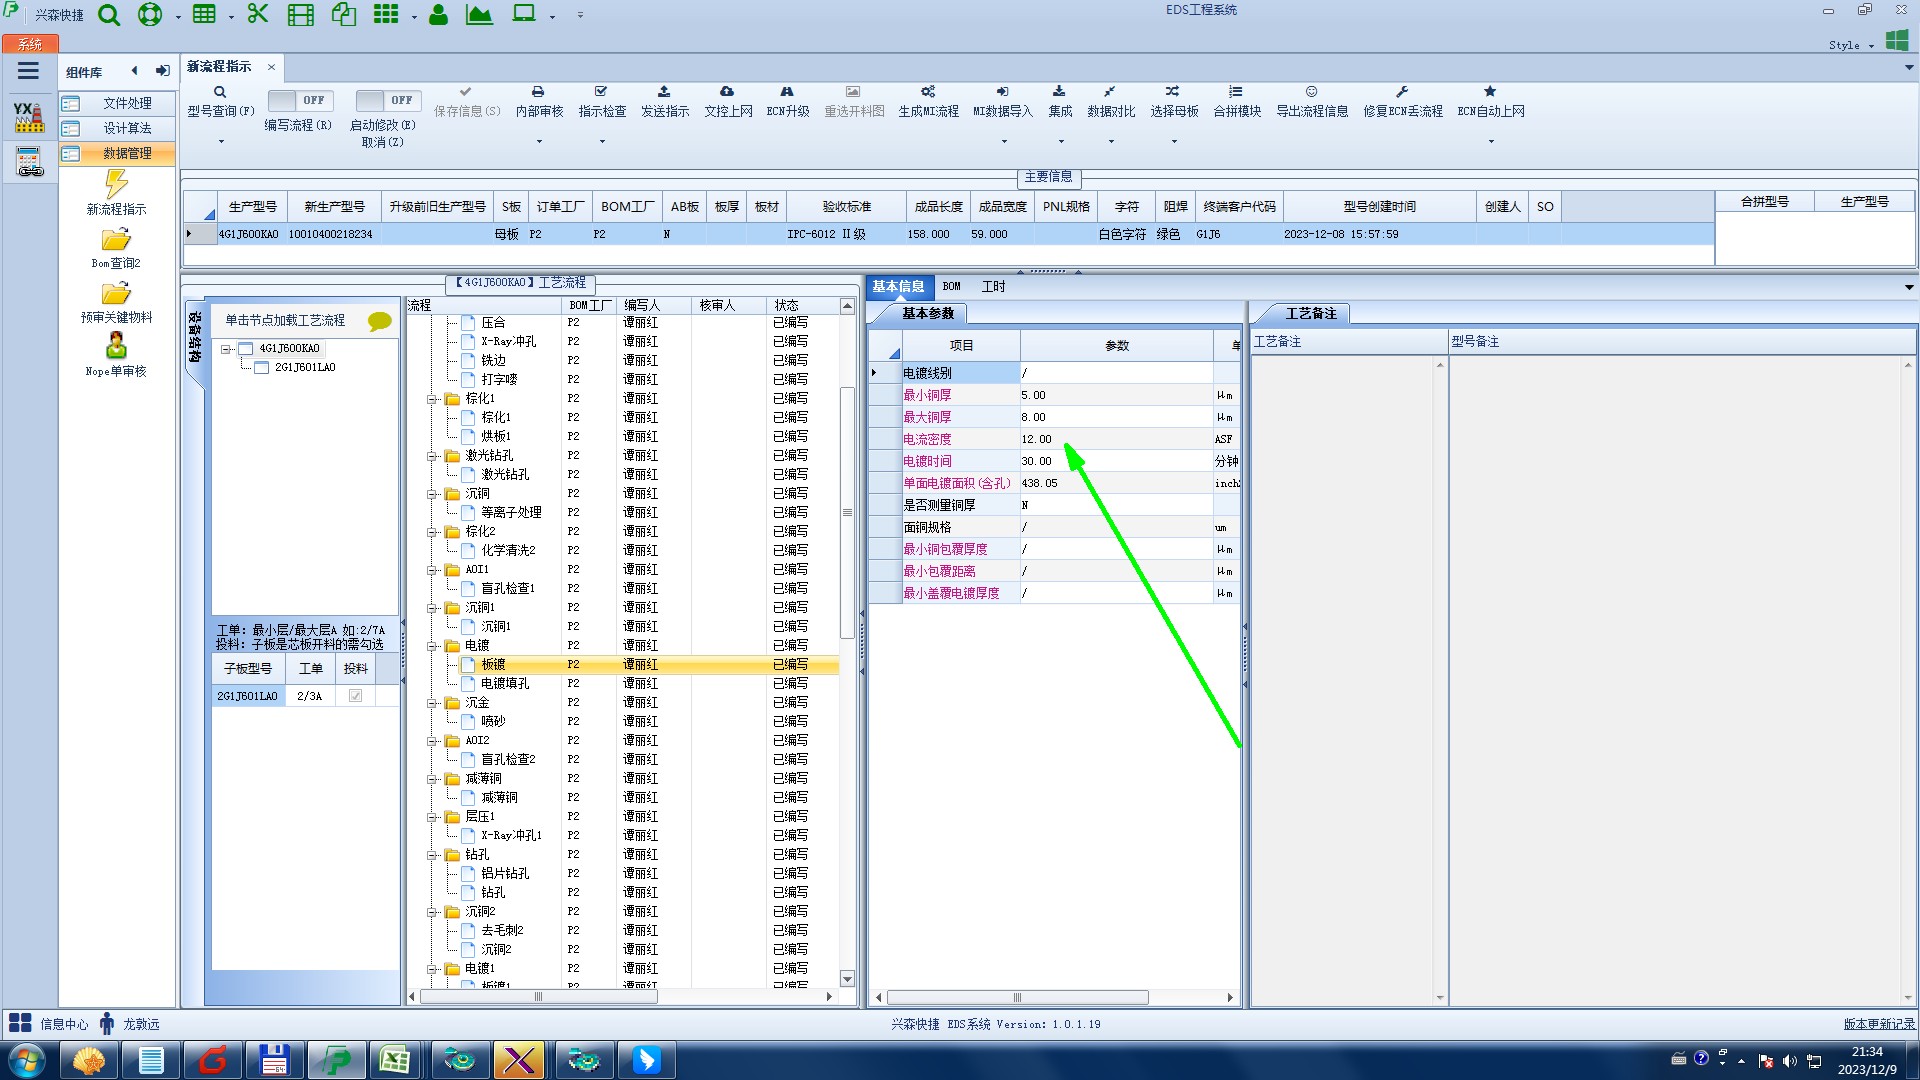The height and width of the screenshot is (1080, 1920).
Task: Check the 投料 checkbox for 2G1J601LA0
Action: (355, 696)
